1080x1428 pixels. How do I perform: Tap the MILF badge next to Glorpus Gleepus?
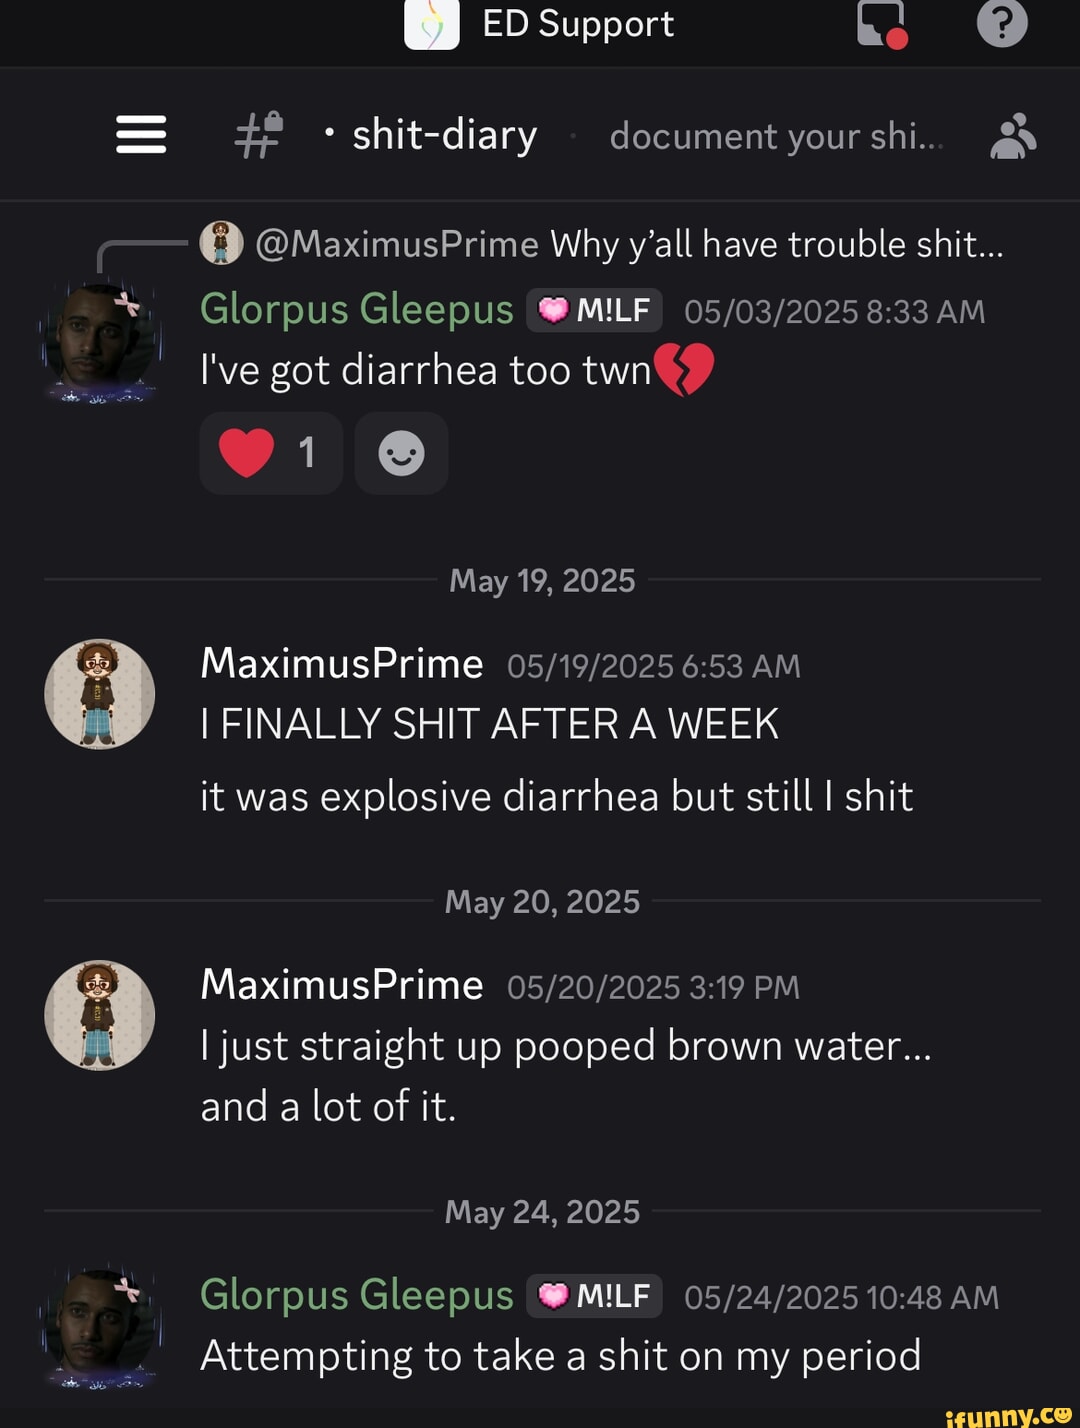[x=594, y=308]
